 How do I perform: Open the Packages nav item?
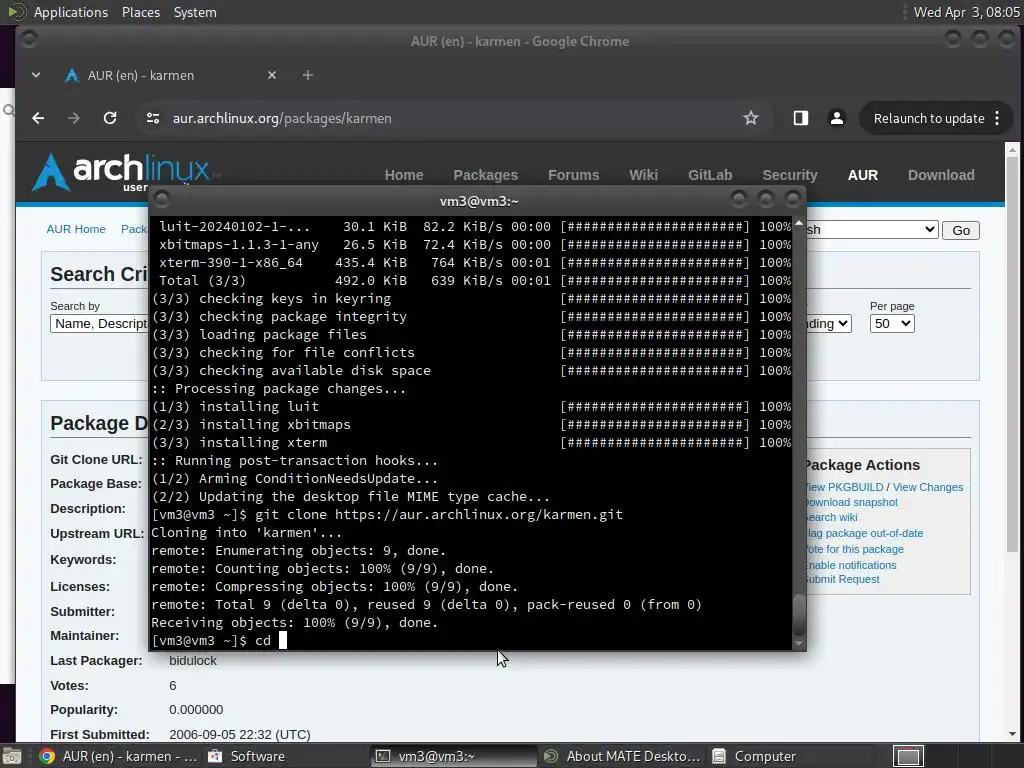(x=485, y=175)
